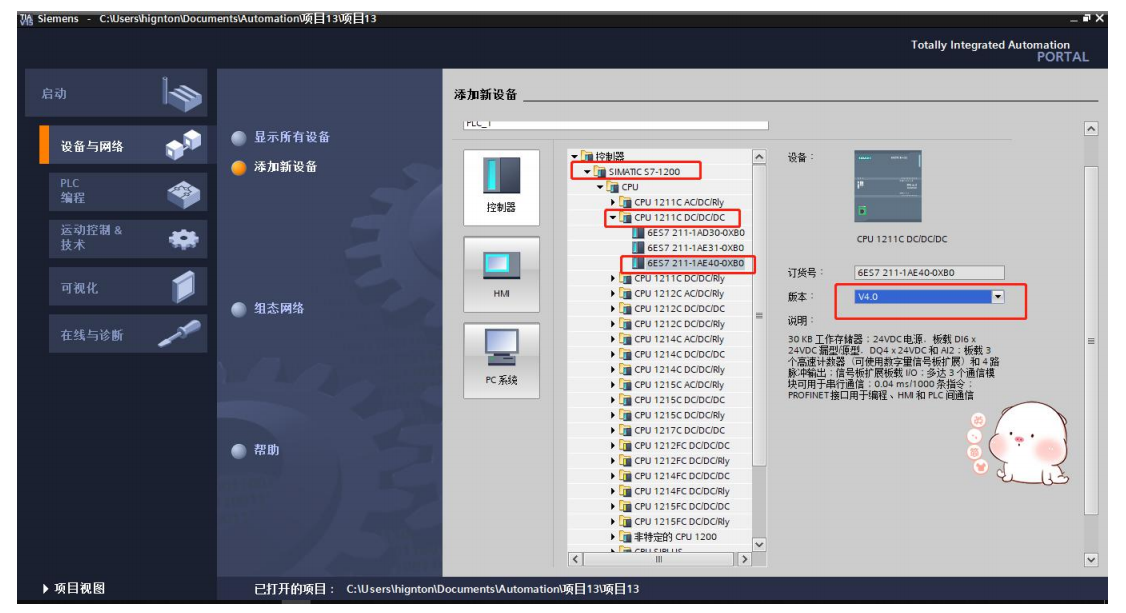
Task: Collapse the SIMATIC S7-1200 tree node
Action: (x=588, y=172)
